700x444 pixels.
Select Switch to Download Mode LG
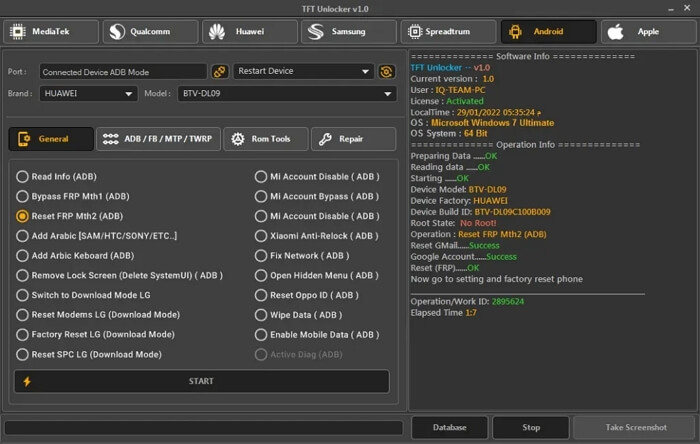click(83, 295)
